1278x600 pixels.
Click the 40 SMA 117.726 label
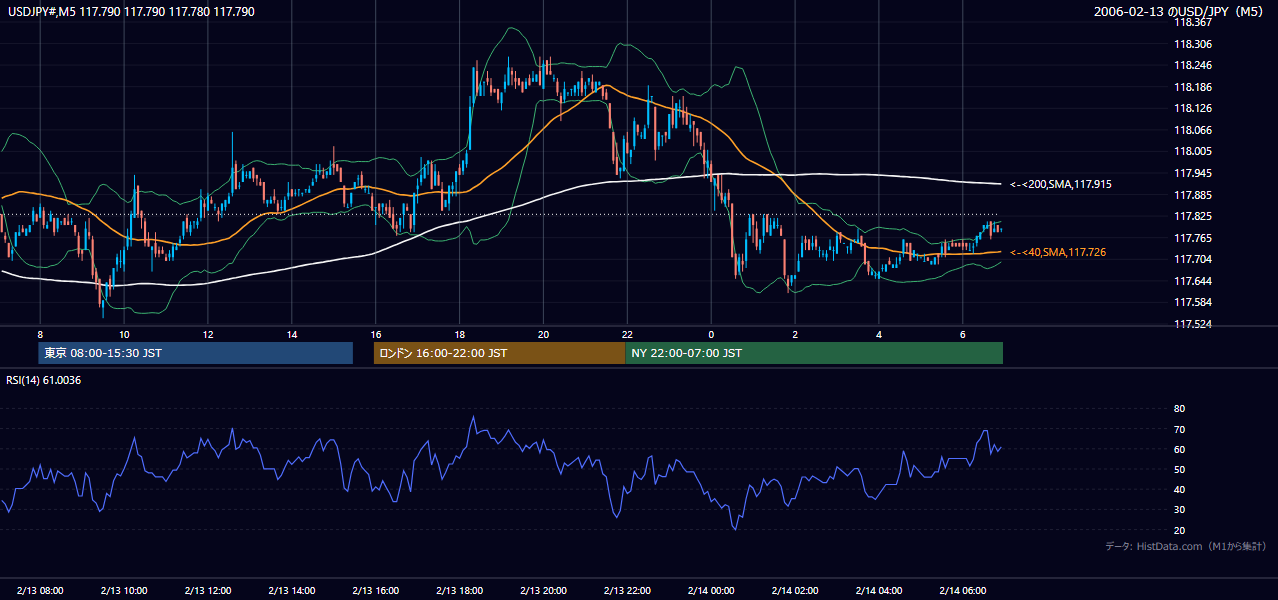(1058, 253)
